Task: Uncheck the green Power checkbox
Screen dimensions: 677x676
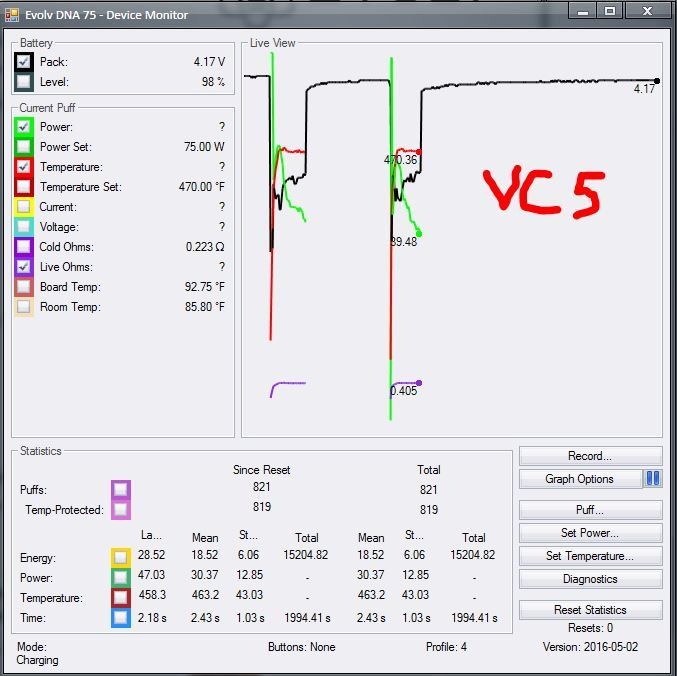Action: (24, 127)
